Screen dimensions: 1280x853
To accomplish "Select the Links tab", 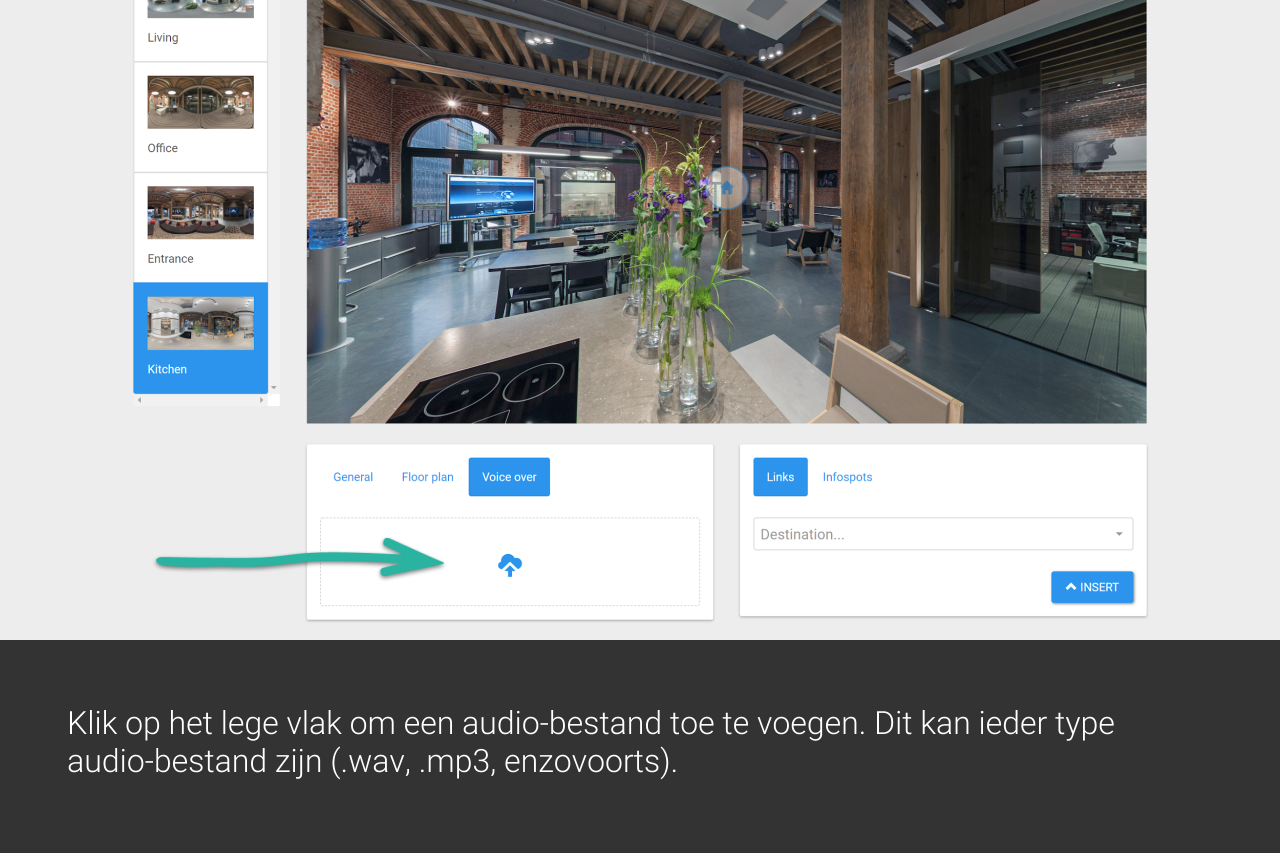I will [x=780, y=477].
